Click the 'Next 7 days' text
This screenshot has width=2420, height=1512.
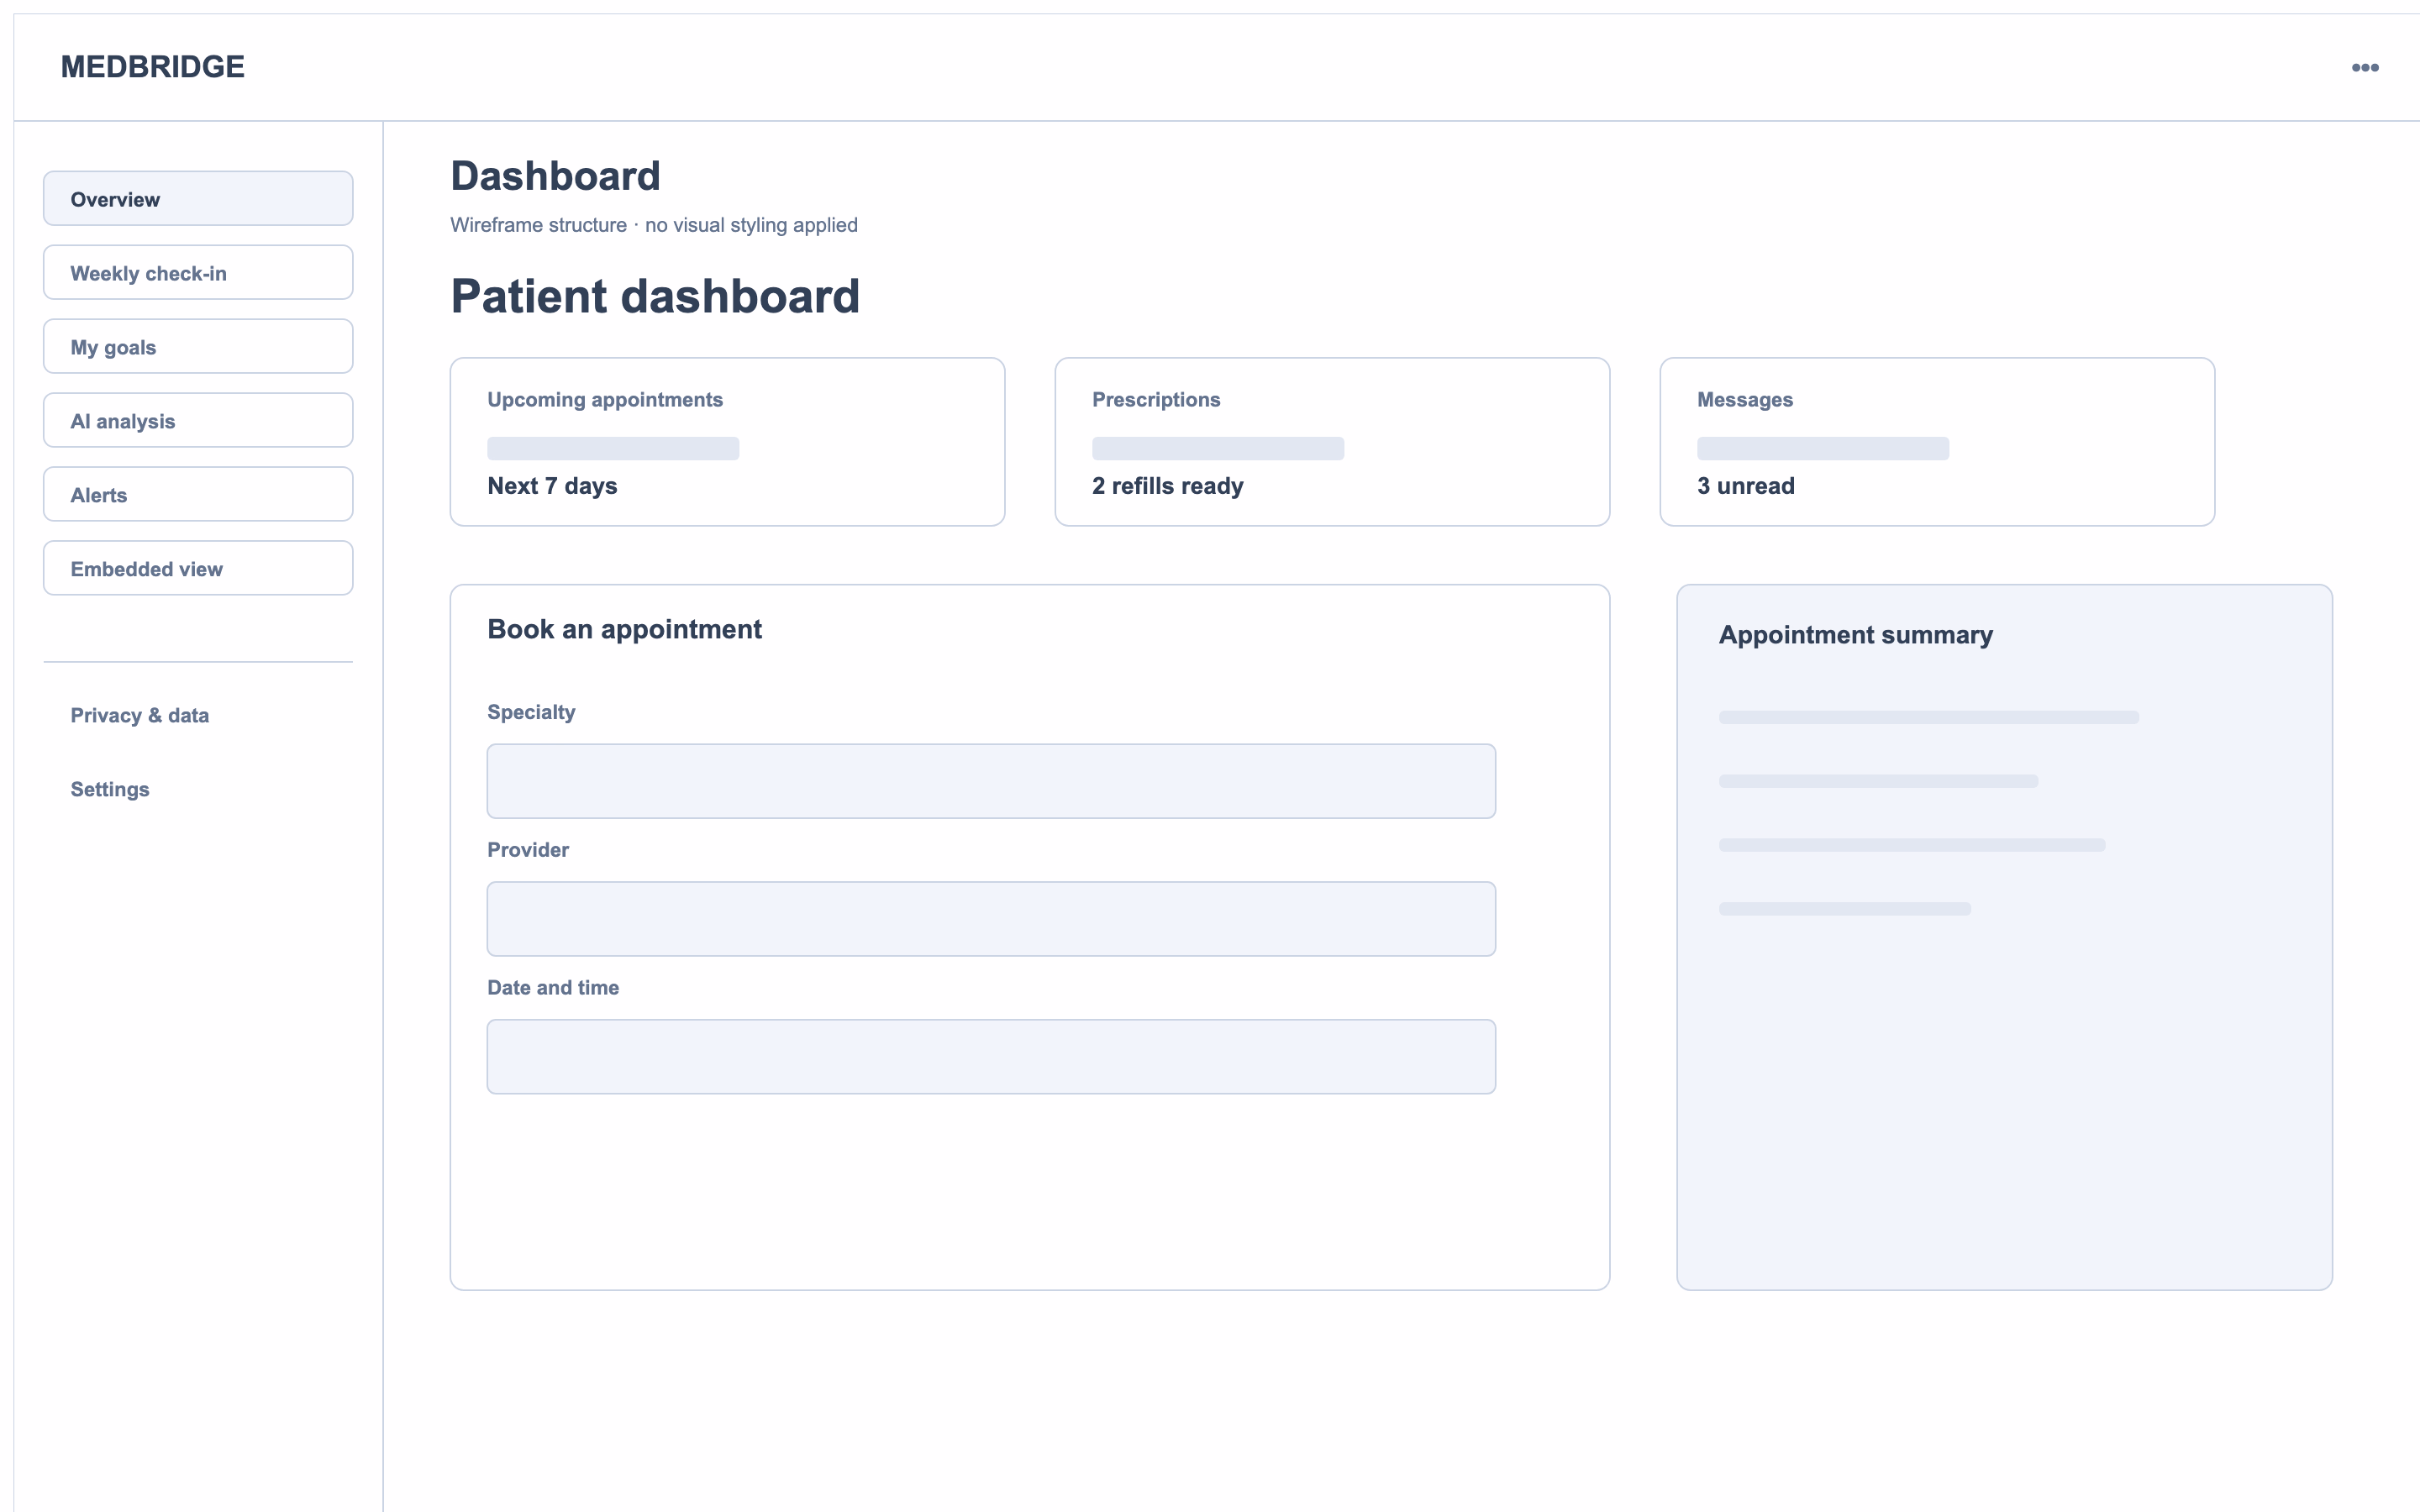552,486
